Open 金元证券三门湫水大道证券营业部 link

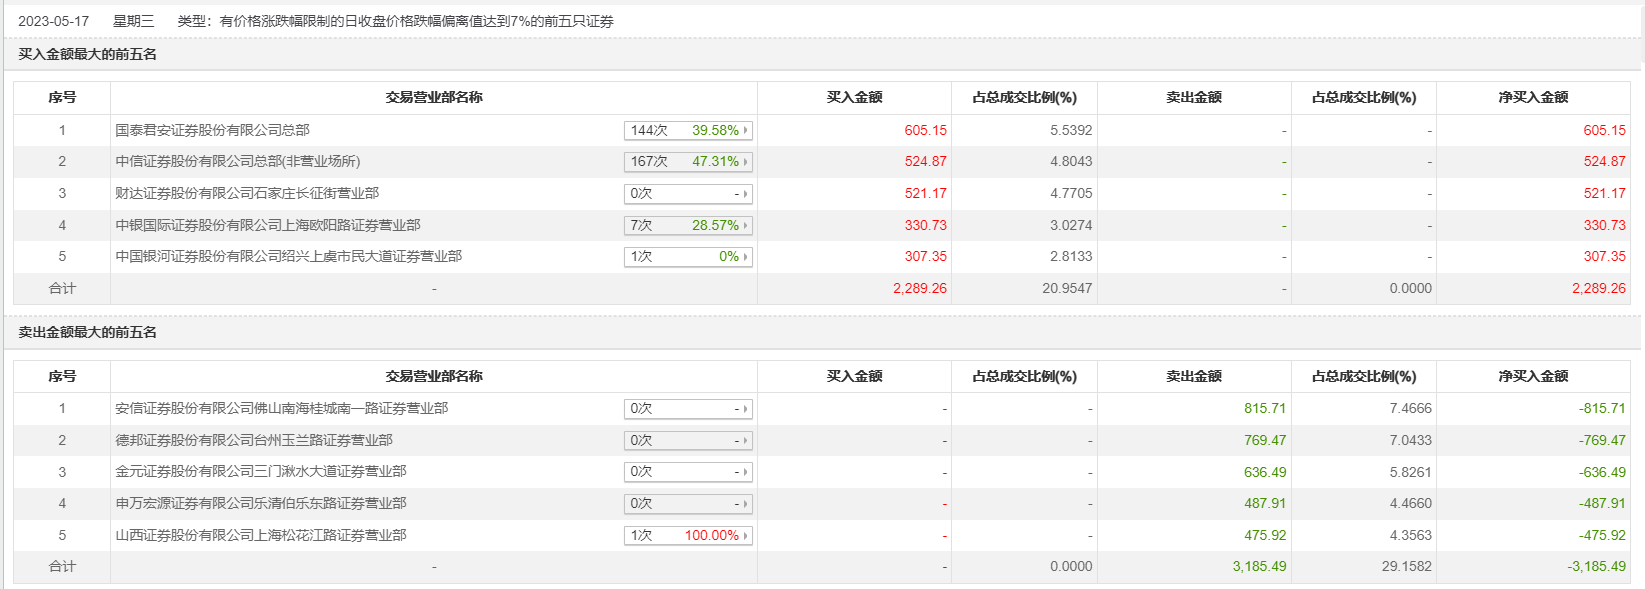pyautogui.click(x=260, y=471)
